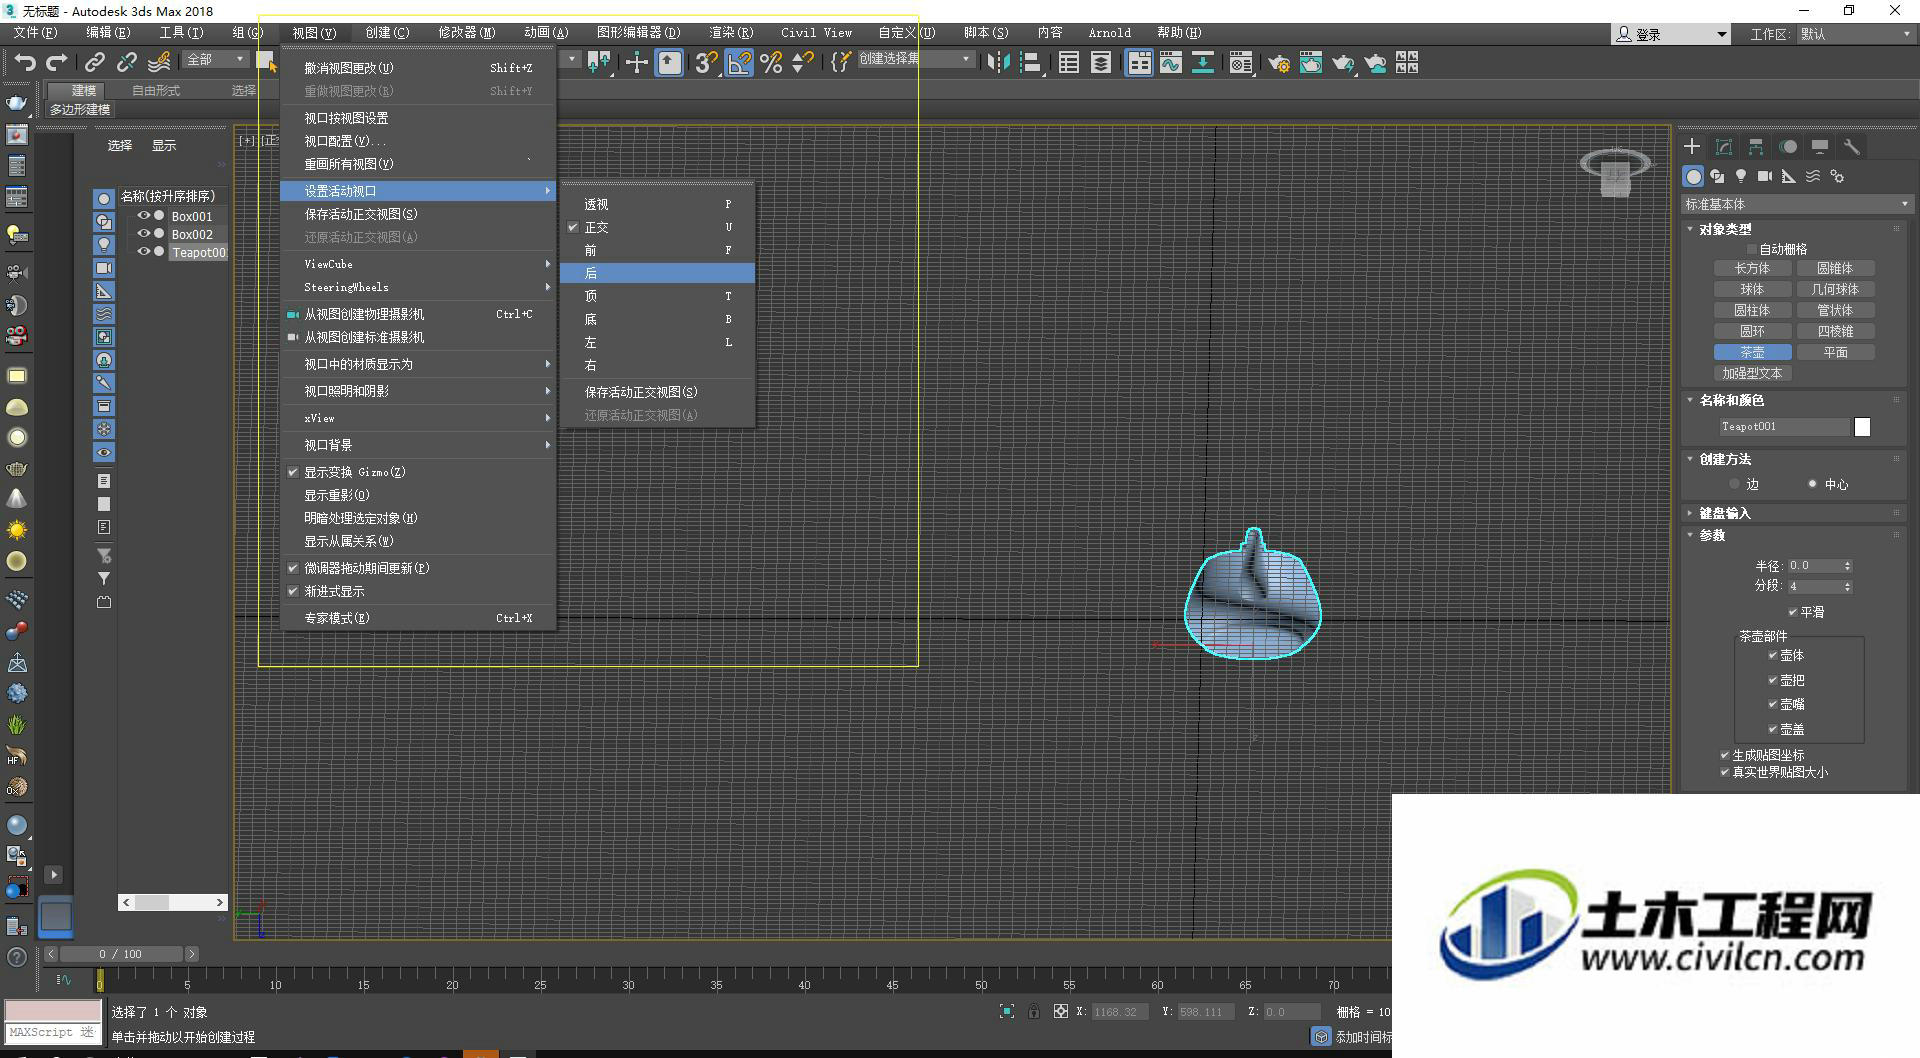
Task: Open the Display panel tab
Action: (1820, 146)
